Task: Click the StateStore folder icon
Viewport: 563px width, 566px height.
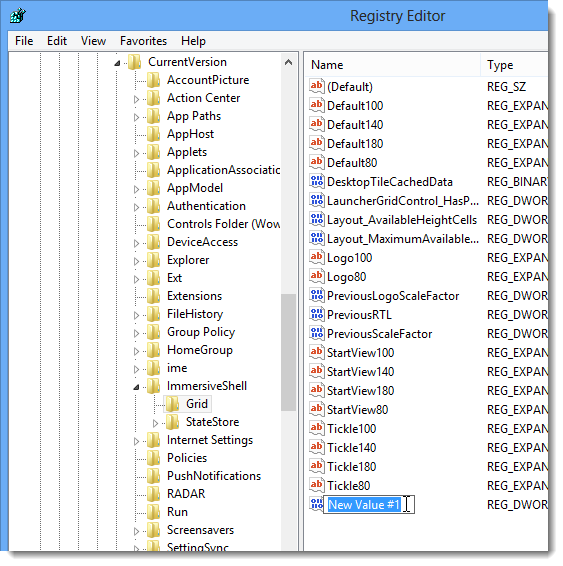Action: [172, 422]
